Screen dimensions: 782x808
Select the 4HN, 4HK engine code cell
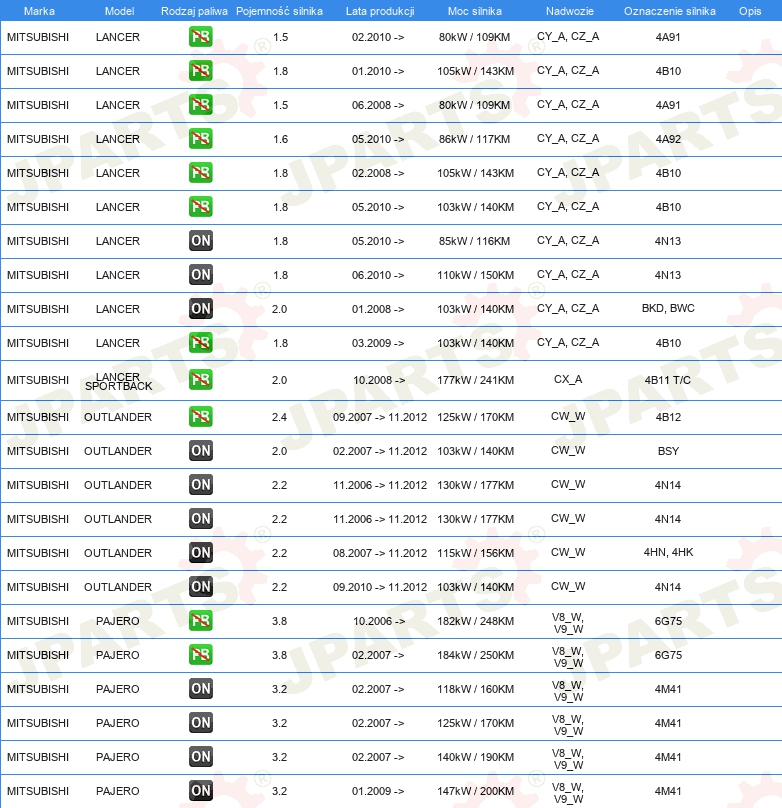pos(668,553)
